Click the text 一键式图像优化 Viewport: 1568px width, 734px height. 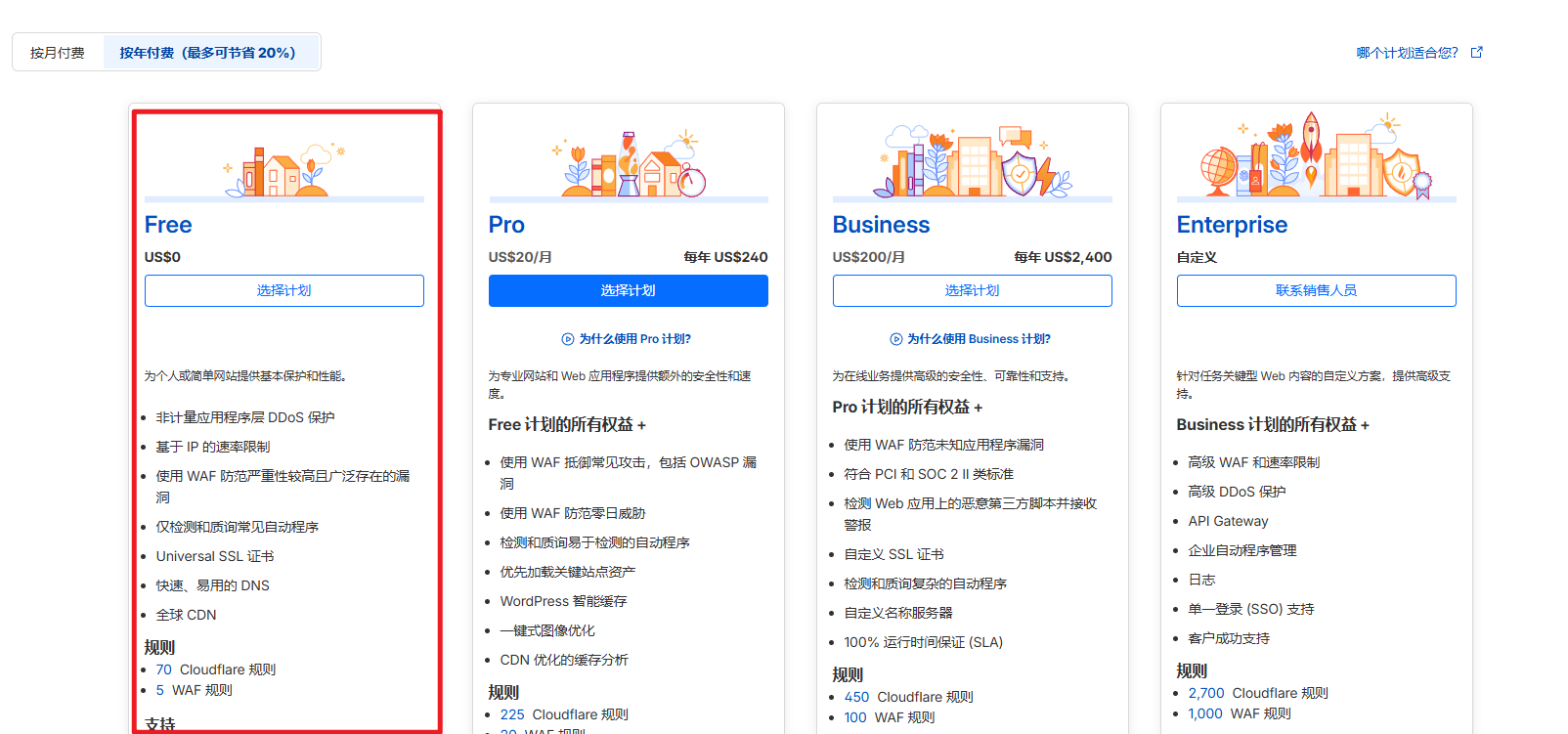548,631
